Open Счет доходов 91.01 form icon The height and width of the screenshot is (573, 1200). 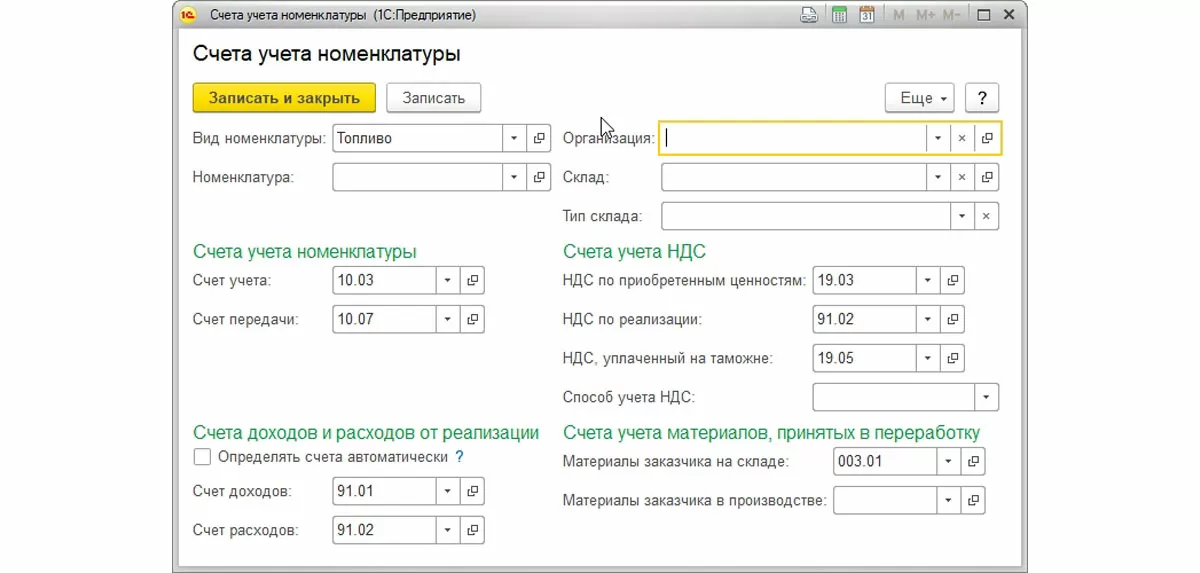tap(473, 491)
